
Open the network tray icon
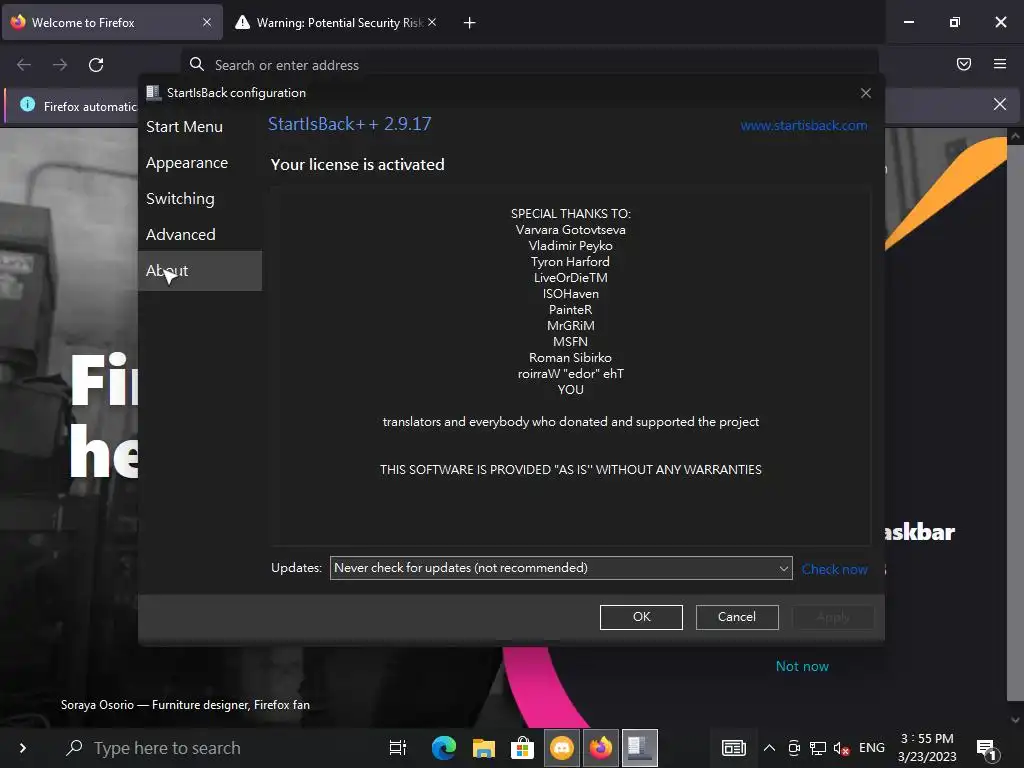(818, 748)
